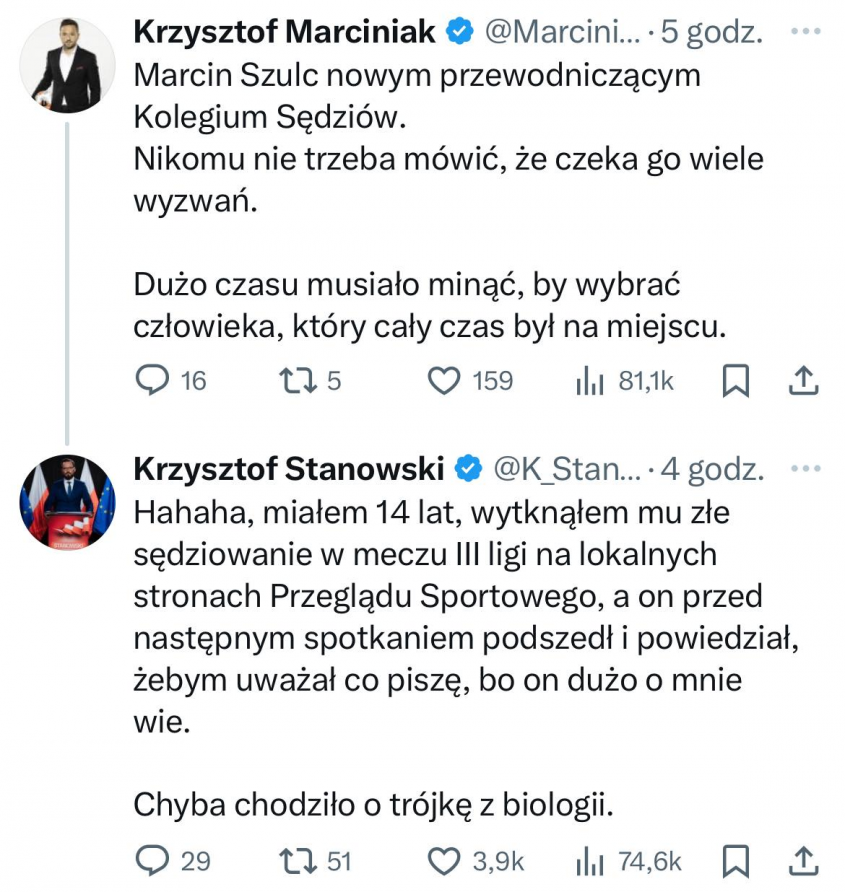Bookmark Krzysztof Marciniak's tweet

pos(735,381)
